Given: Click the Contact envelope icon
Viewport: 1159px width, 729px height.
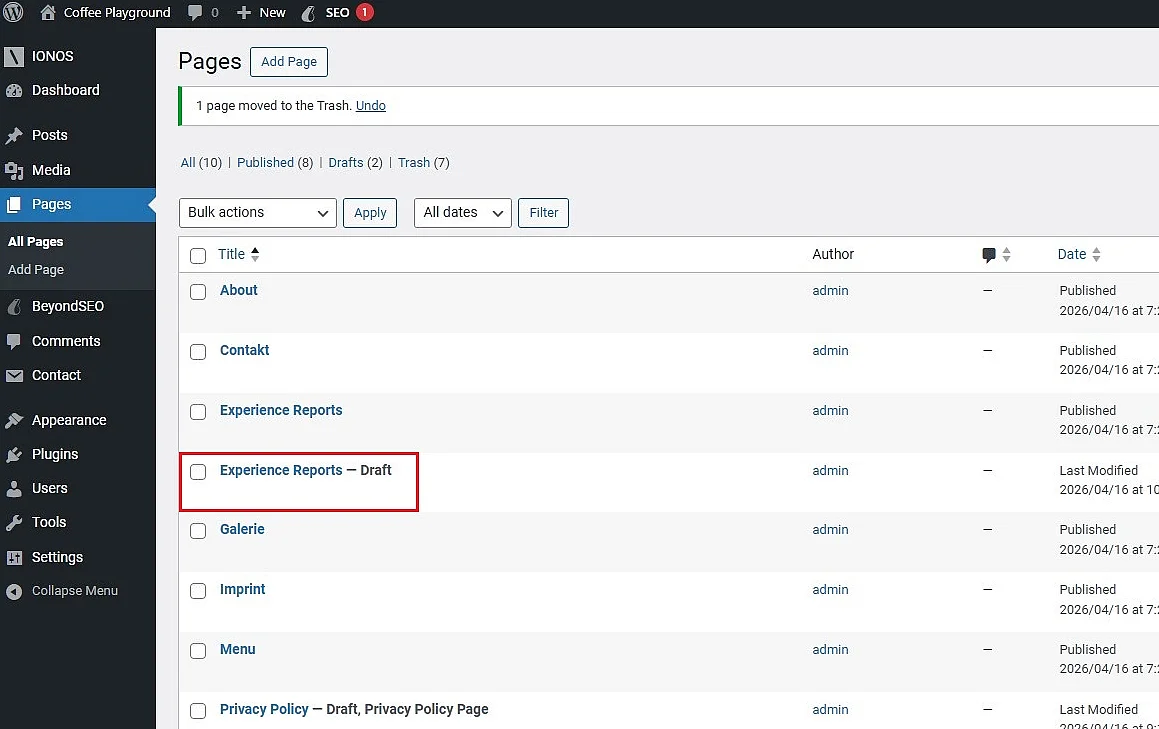Looking at the screenshot, I should 14,376.
